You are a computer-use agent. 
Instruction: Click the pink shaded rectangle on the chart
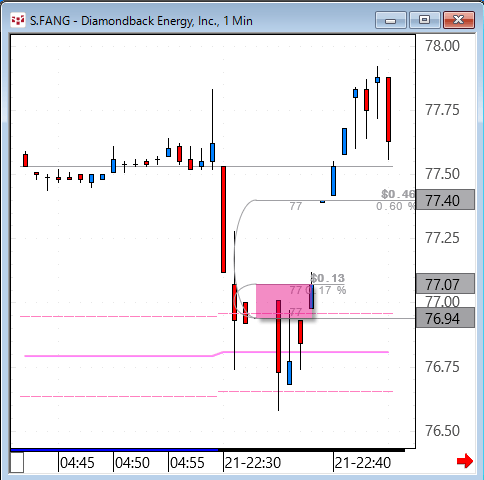pos(284,301)
